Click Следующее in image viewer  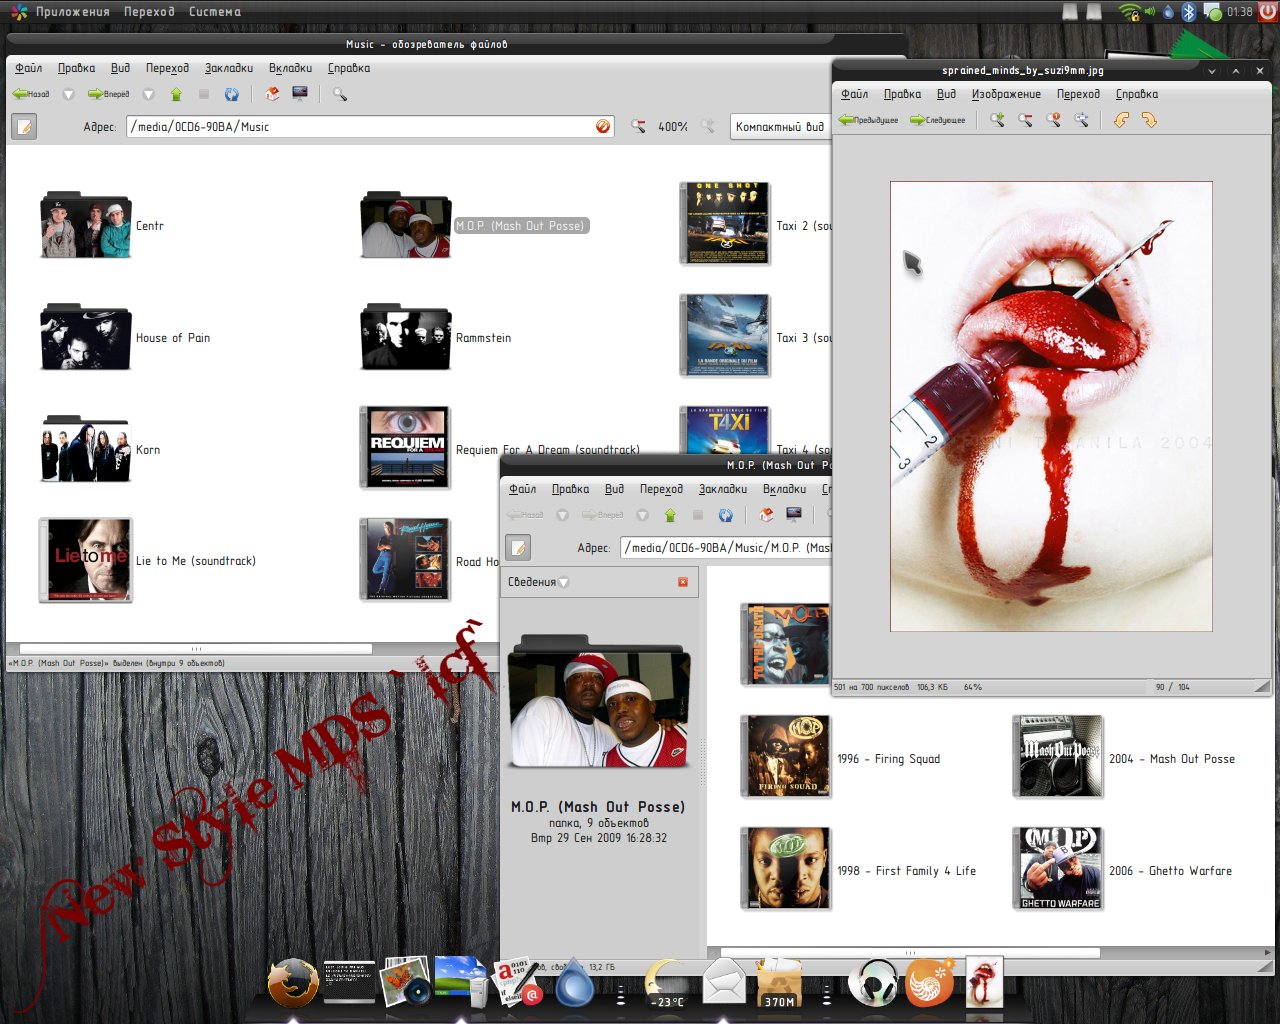pyautogui.click(x=938, y=120)
